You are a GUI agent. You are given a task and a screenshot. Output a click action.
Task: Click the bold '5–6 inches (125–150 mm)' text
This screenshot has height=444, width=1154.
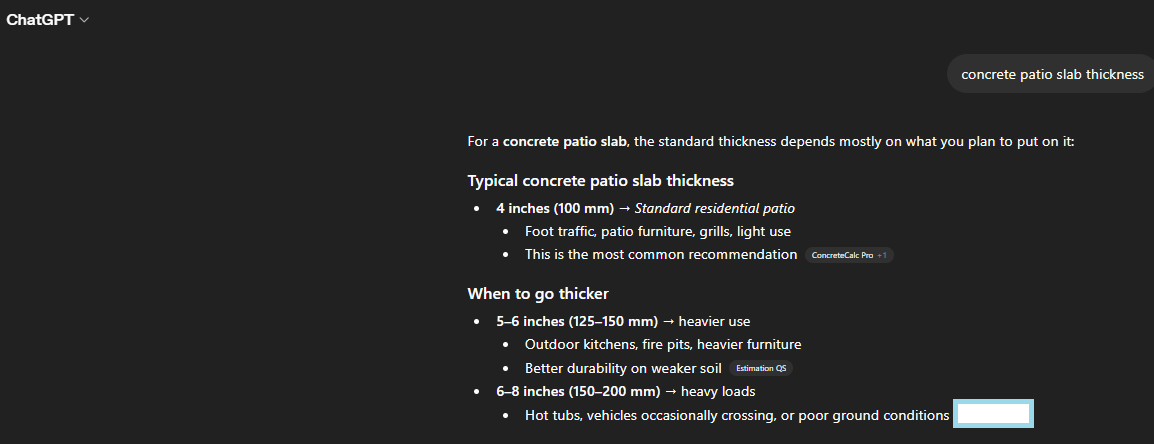[x=577, y=321]
